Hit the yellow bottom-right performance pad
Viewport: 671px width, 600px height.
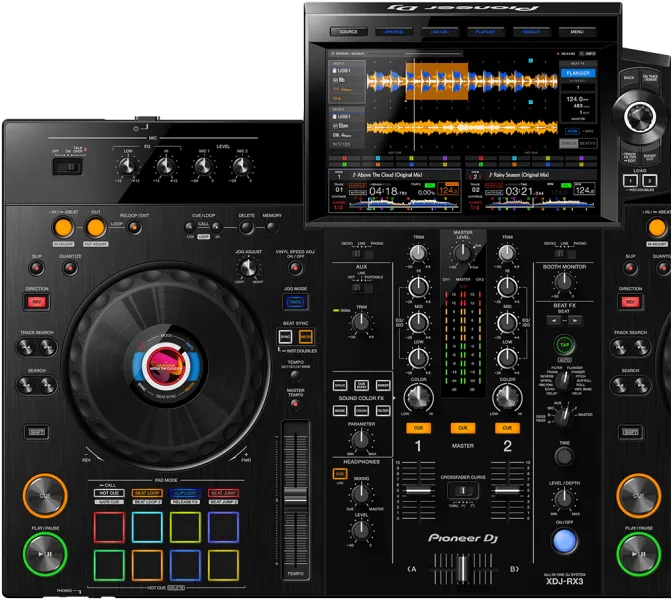coord(223,565)
